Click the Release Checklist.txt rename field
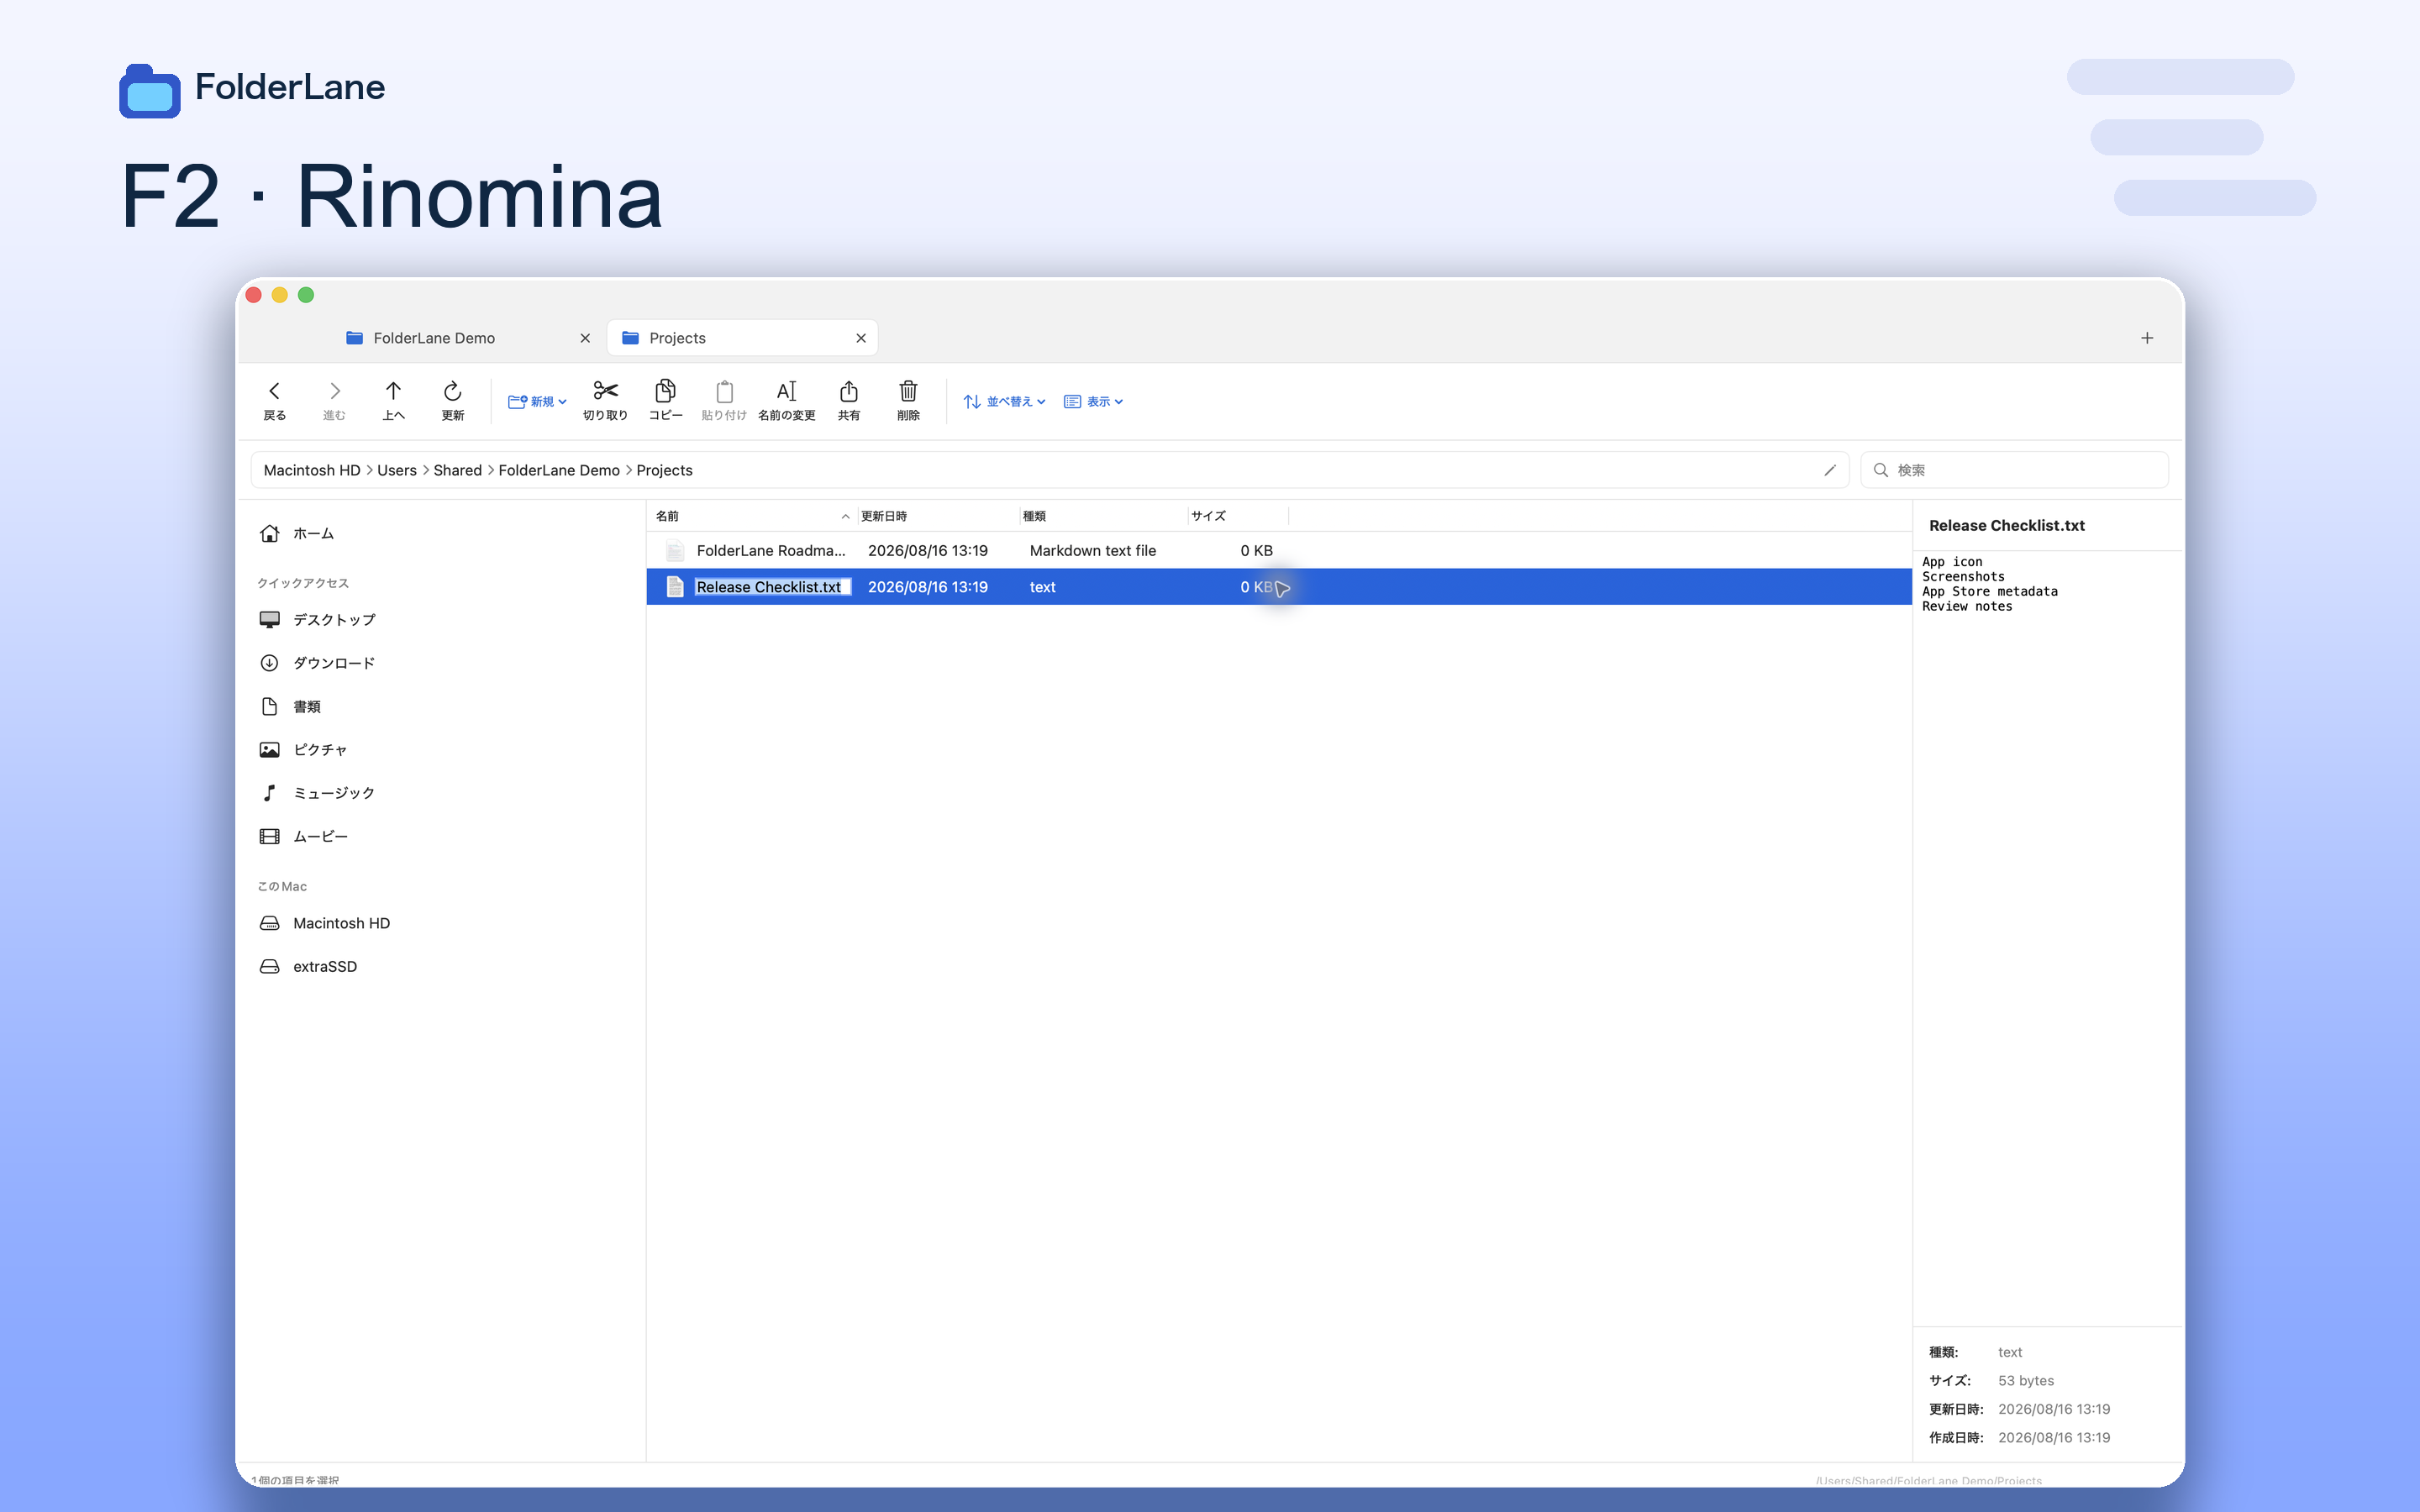This screenshot has height=1512, width=2420. pos(772,587)
